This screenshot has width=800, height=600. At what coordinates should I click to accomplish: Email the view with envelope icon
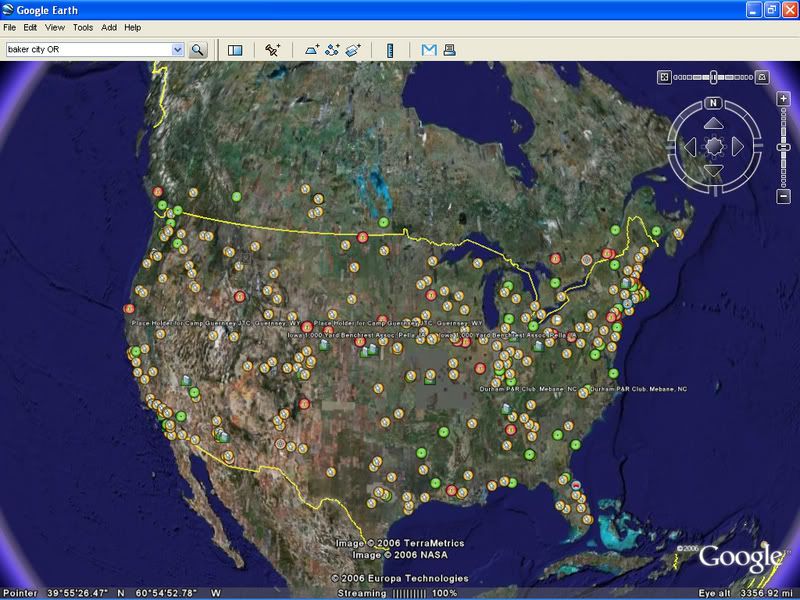click(x=429, y=49)
